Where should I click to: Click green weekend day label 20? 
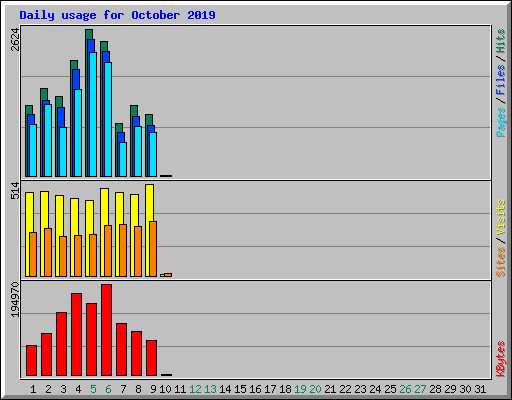click(x=315, y=389)
